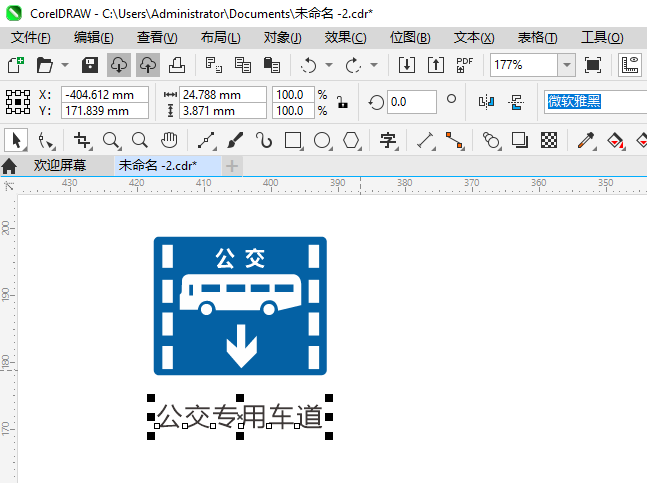Open the 编辑(E) menu
647x483 pixels.
pos(94,38)
